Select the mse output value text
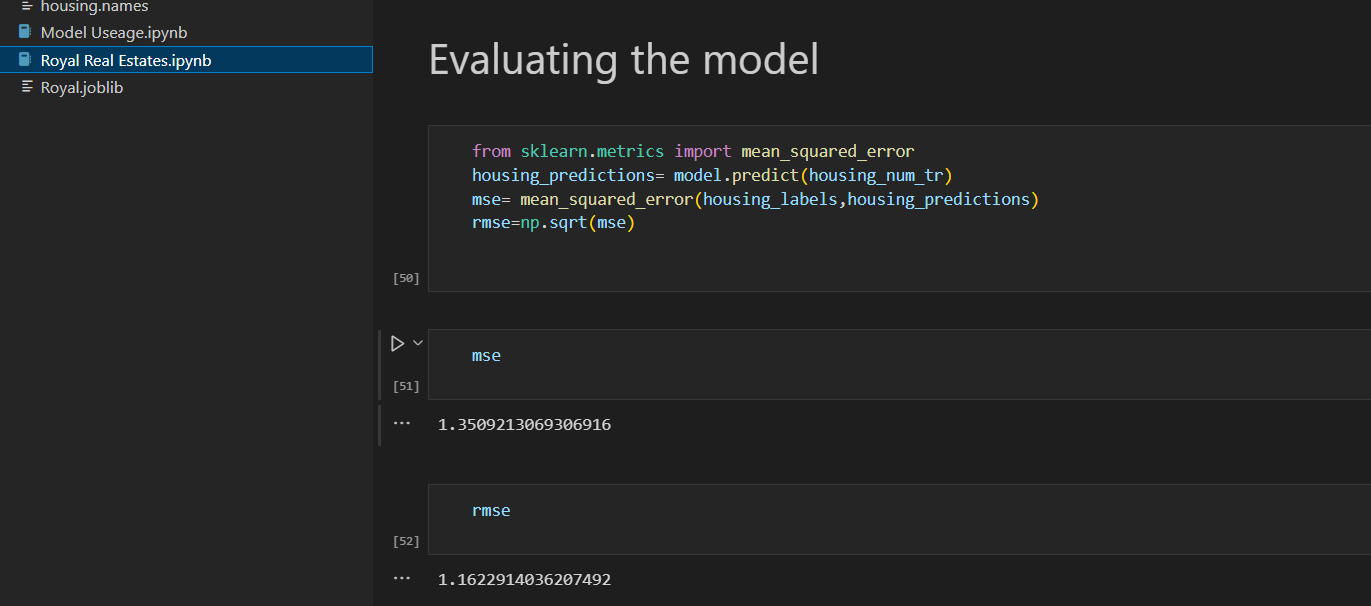Image resolution: width=1371 pixels, height=606 pixels. (x=524, y=424)
